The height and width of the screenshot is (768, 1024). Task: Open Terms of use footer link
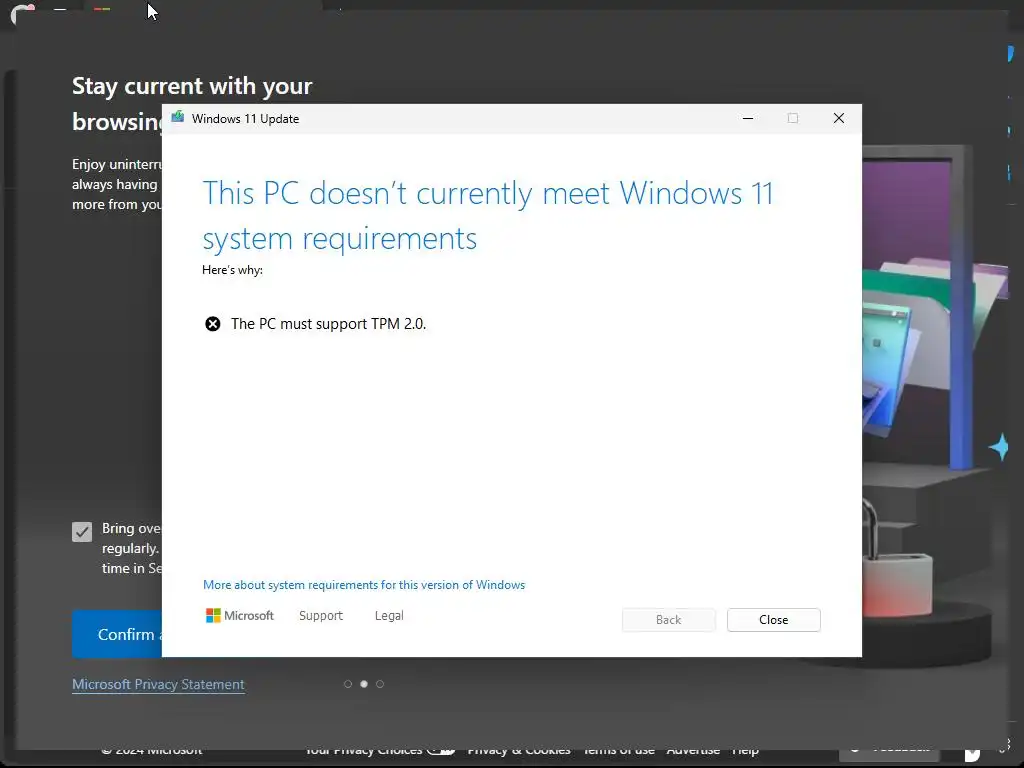pyautogui.click(x=618, y=750)
